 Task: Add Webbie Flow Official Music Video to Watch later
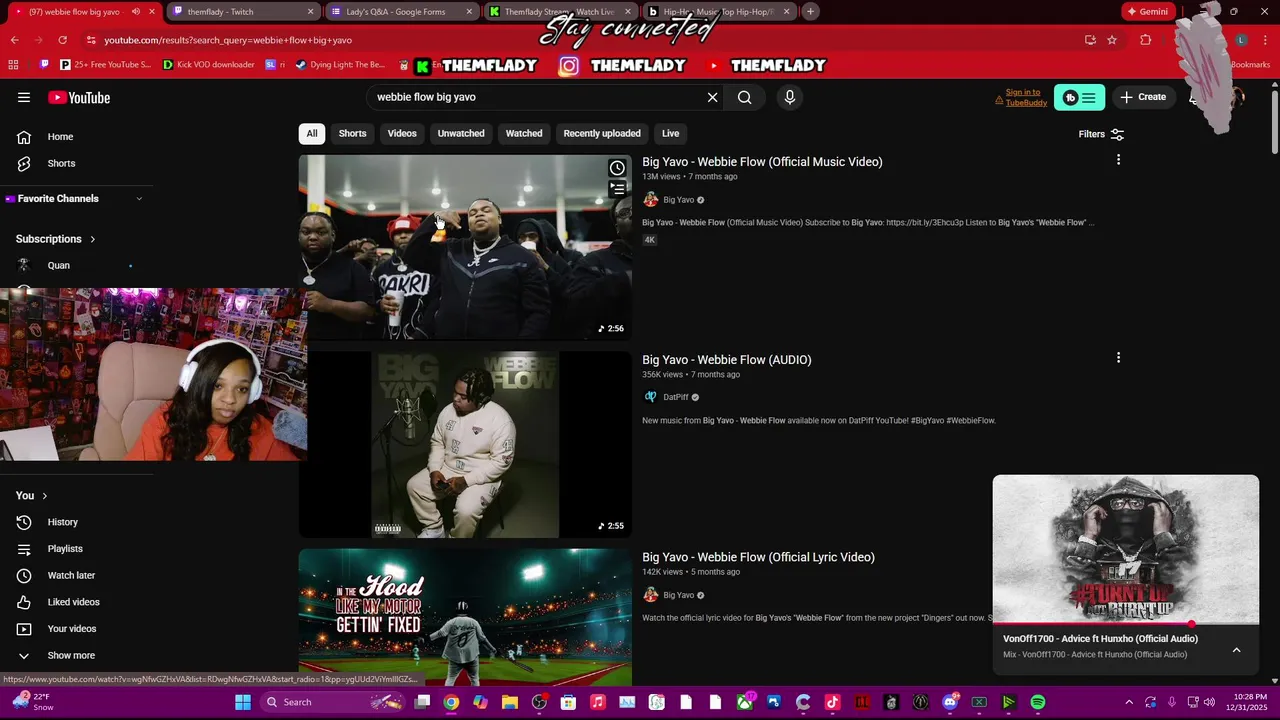point(617,168)
